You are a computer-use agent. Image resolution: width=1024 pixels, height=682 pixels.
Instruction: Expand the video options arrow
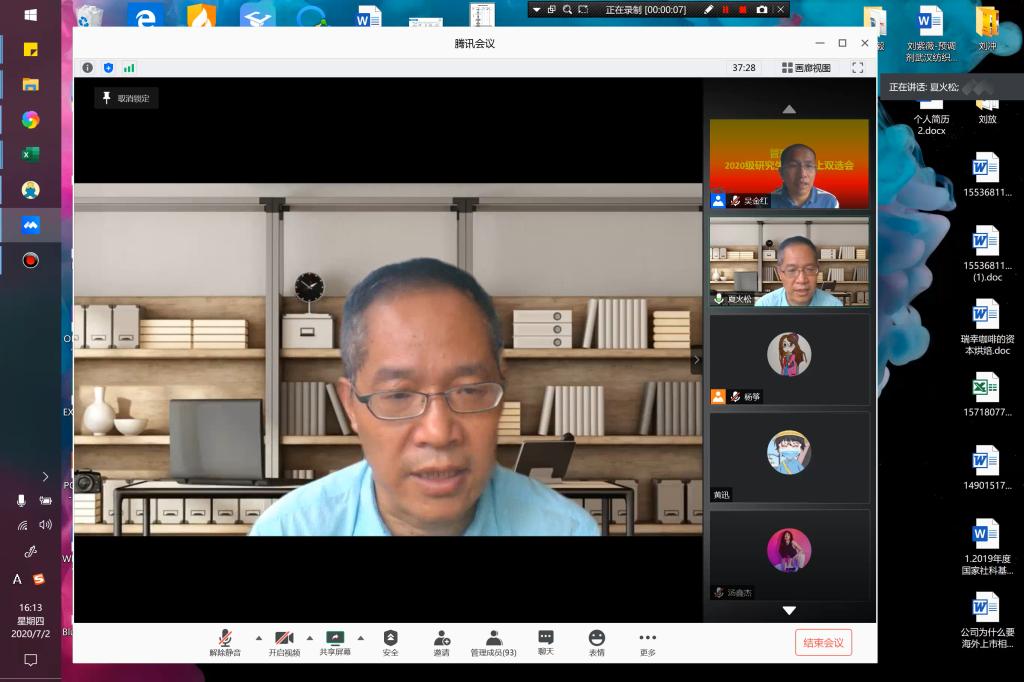309,637
